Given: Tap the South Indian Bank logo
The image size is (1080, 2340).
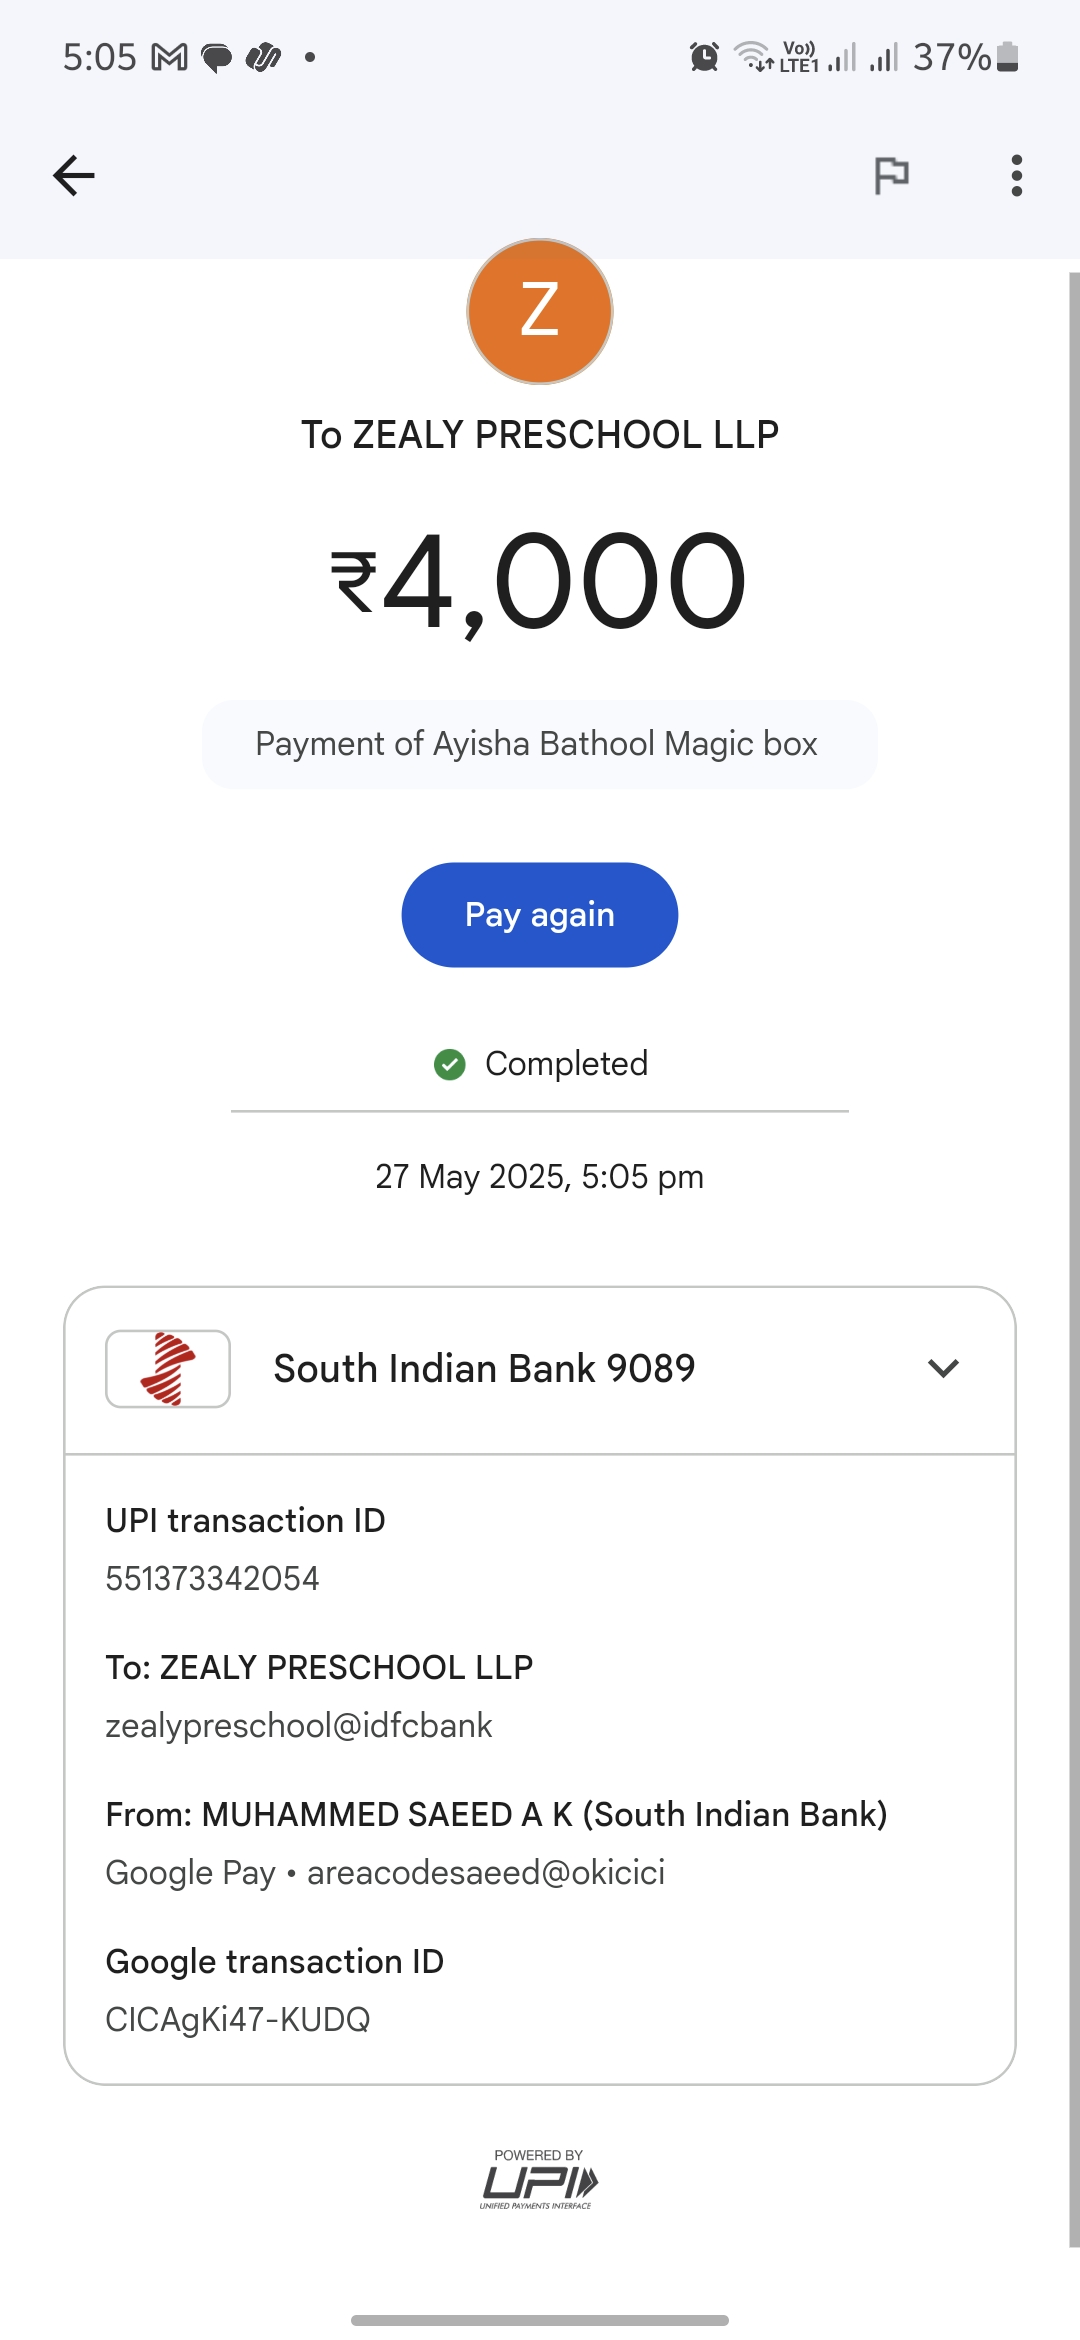Looking at the screenshot, I should tap(168, 1368).
